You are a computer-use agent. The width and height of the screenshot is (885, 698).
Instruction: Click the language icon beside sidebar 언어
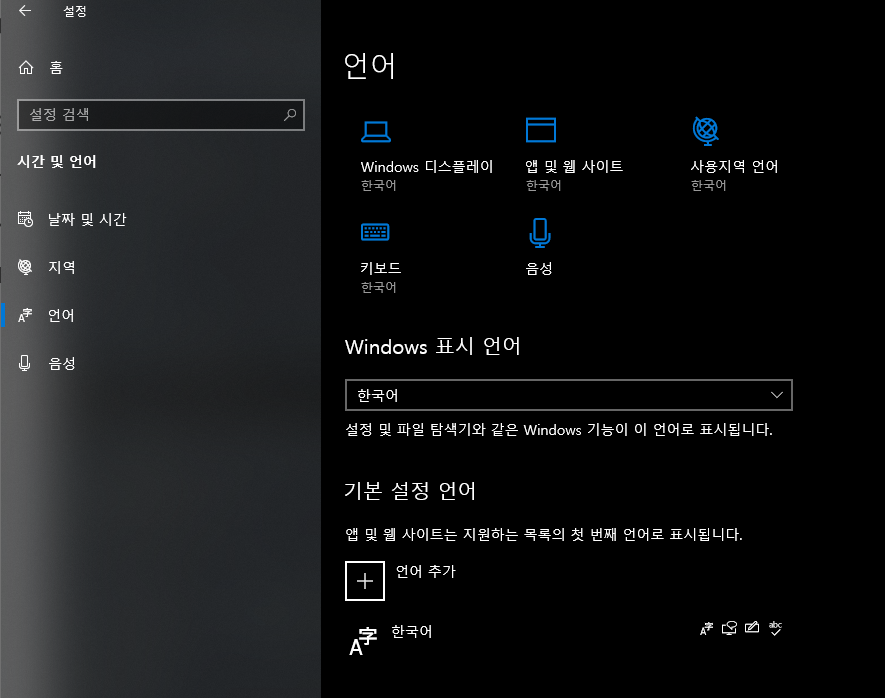[25, 315]
